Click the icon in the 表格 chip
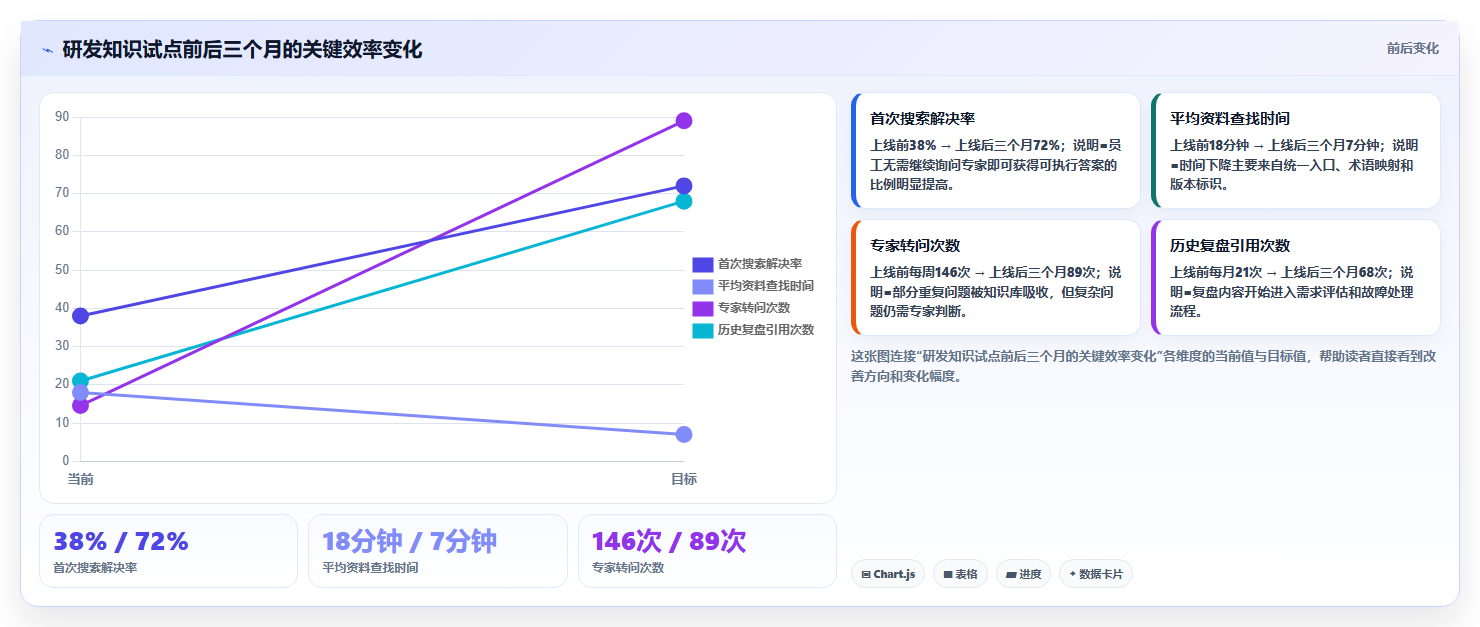Image resolution: width=1480 pixels, height=627 pixels. pyautogui.click(x=947, y=575)
